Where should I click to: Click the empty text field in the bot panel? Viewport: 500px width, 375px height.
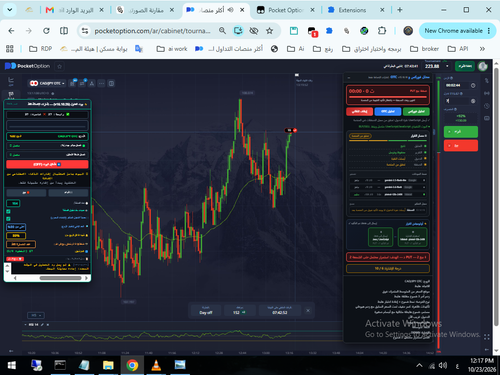point(47,125)
